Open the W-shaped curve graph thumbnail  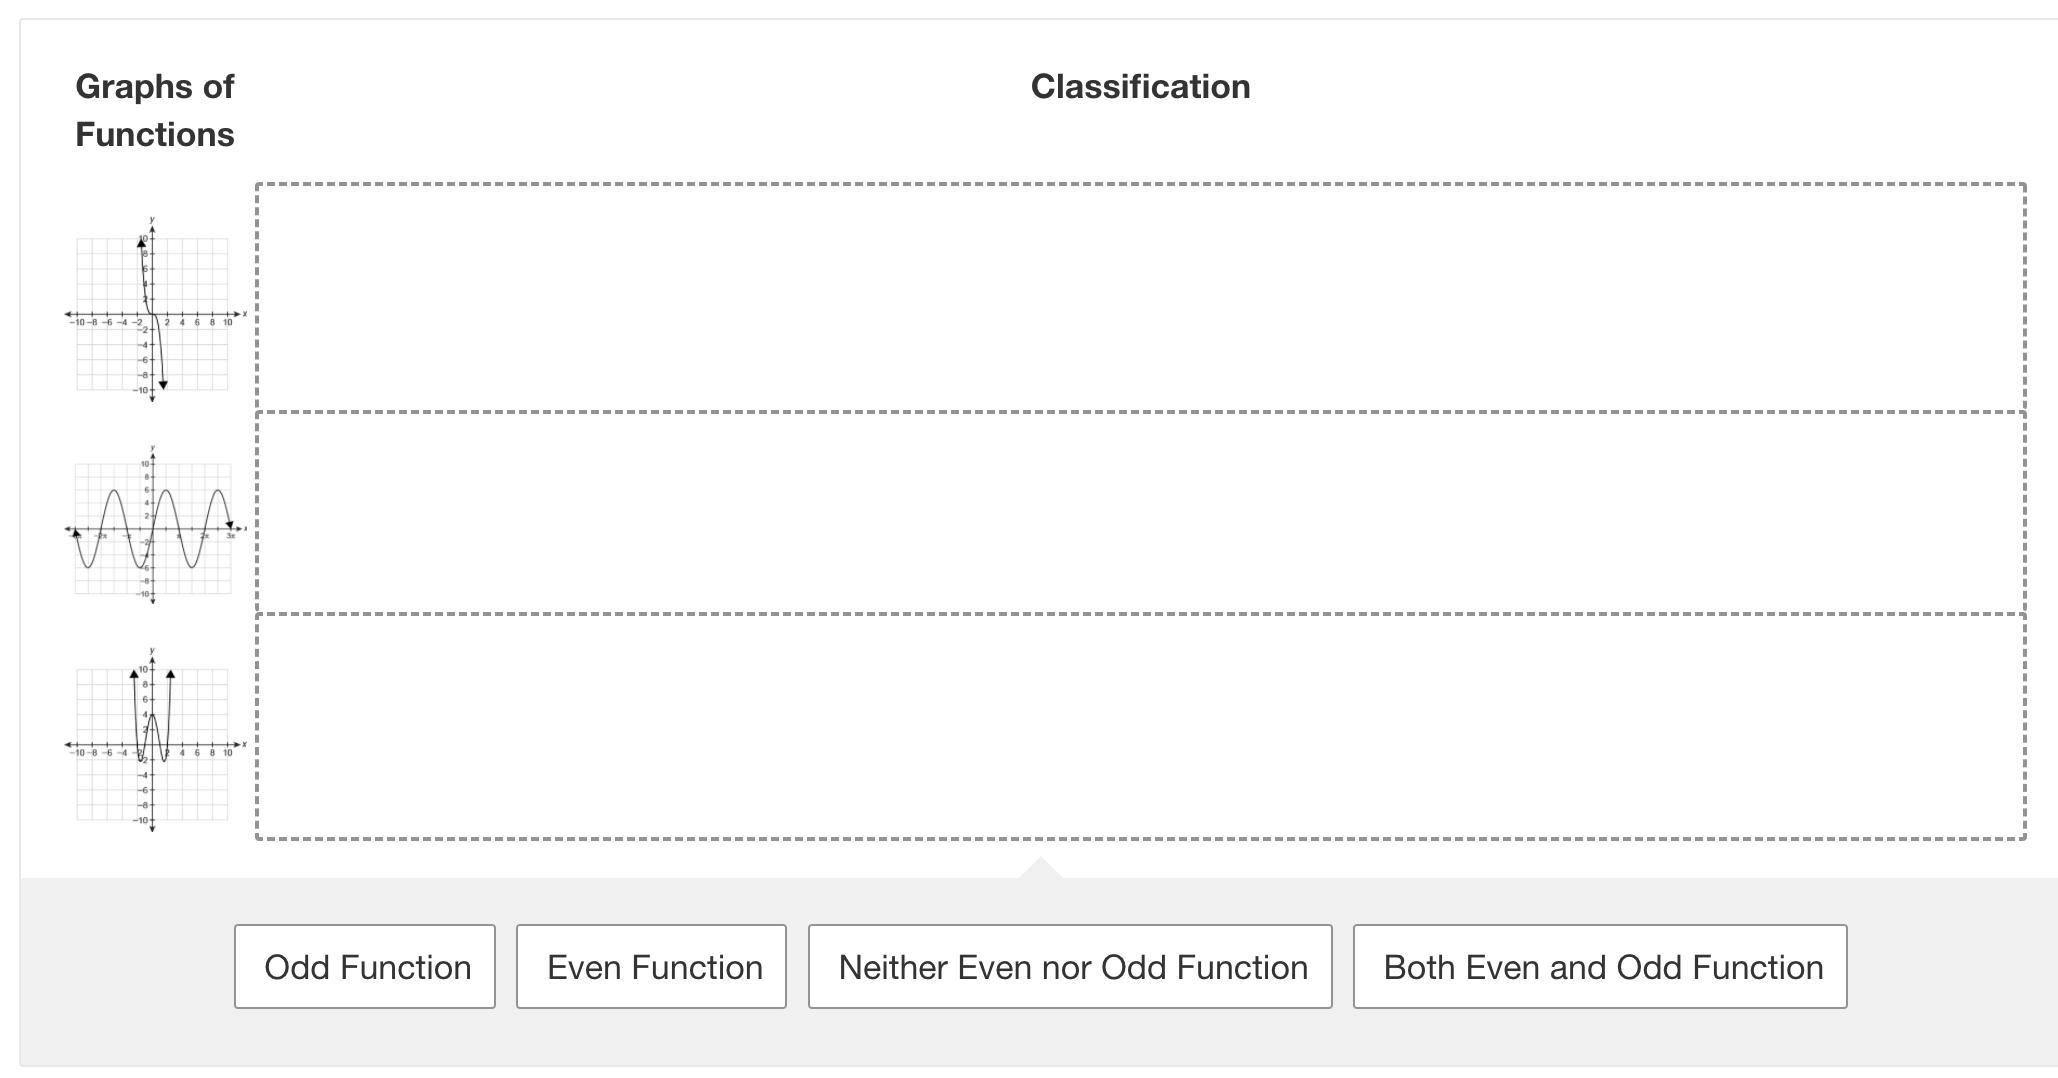[153, 743]
